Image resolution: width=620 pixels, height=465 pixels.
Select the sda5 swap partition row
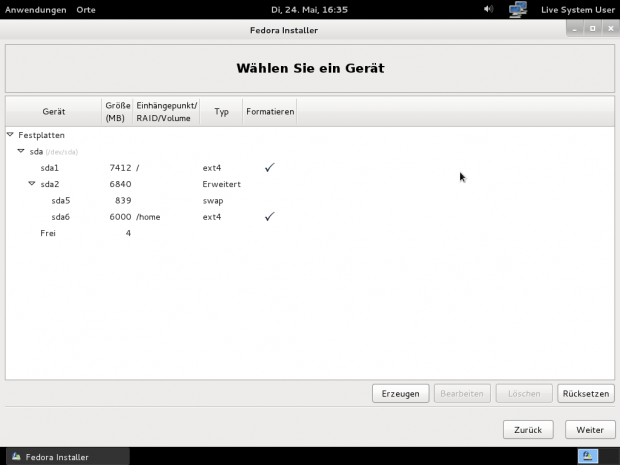[310, 200]
